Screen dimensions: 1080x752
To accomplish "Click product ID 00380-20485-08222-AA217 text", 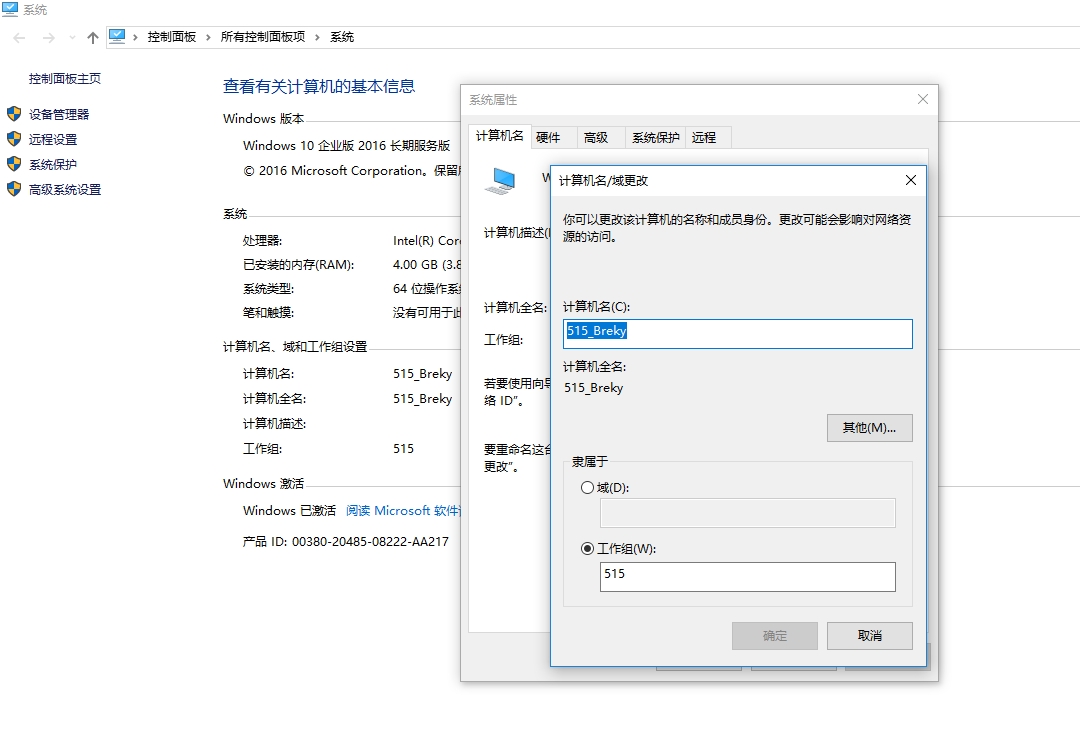I will 370,542.
